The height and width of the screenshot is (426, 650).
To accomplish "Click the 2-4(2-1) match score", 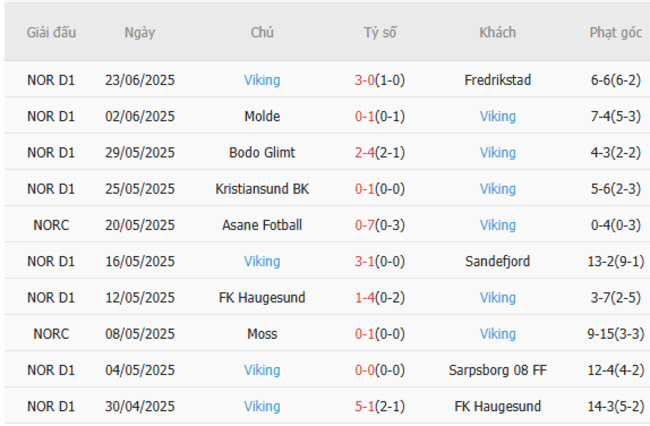I will tap(380, 153).
